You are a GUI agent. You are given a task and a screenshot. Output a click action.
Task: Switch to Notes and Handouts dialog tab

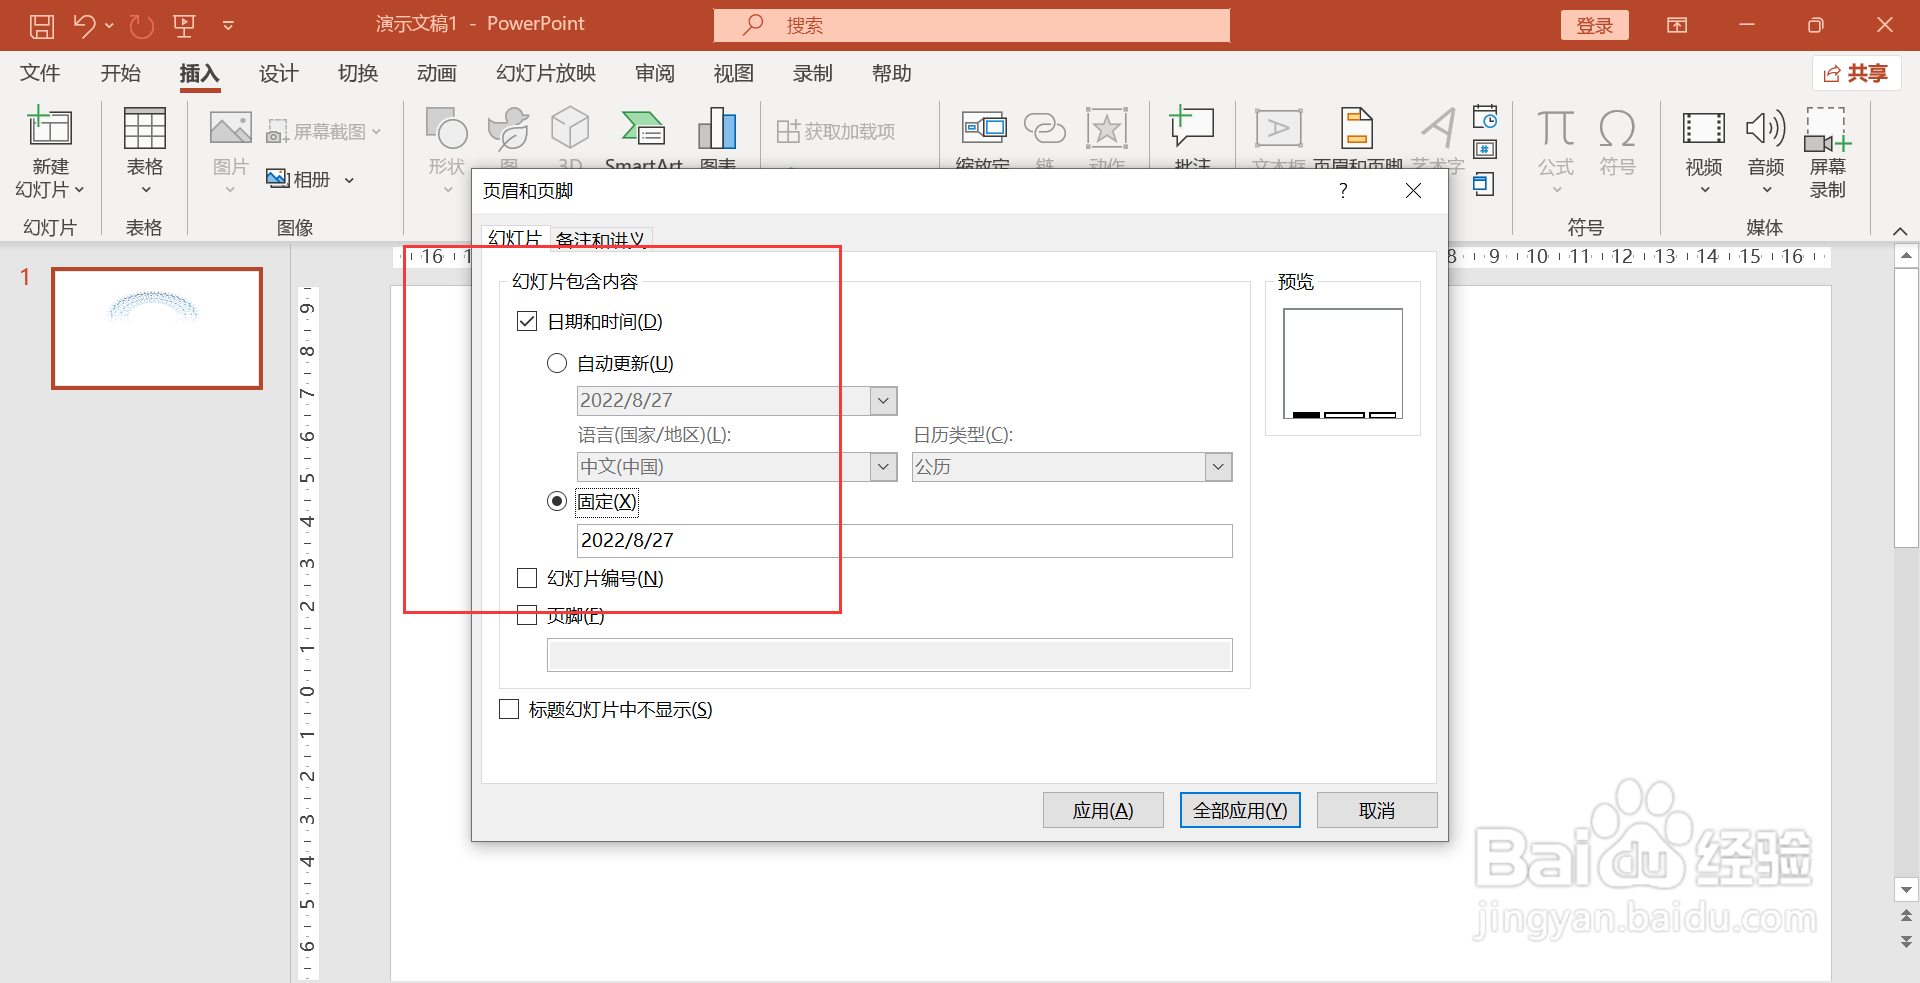[x=600, y=239]
